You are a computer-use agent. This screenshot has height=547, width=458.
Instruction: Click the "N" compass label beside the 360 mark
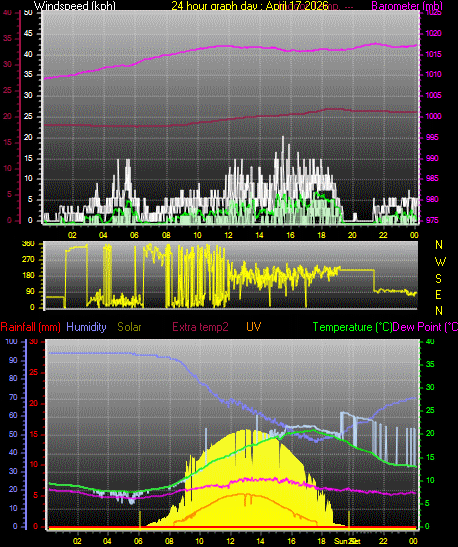[439, 245]
